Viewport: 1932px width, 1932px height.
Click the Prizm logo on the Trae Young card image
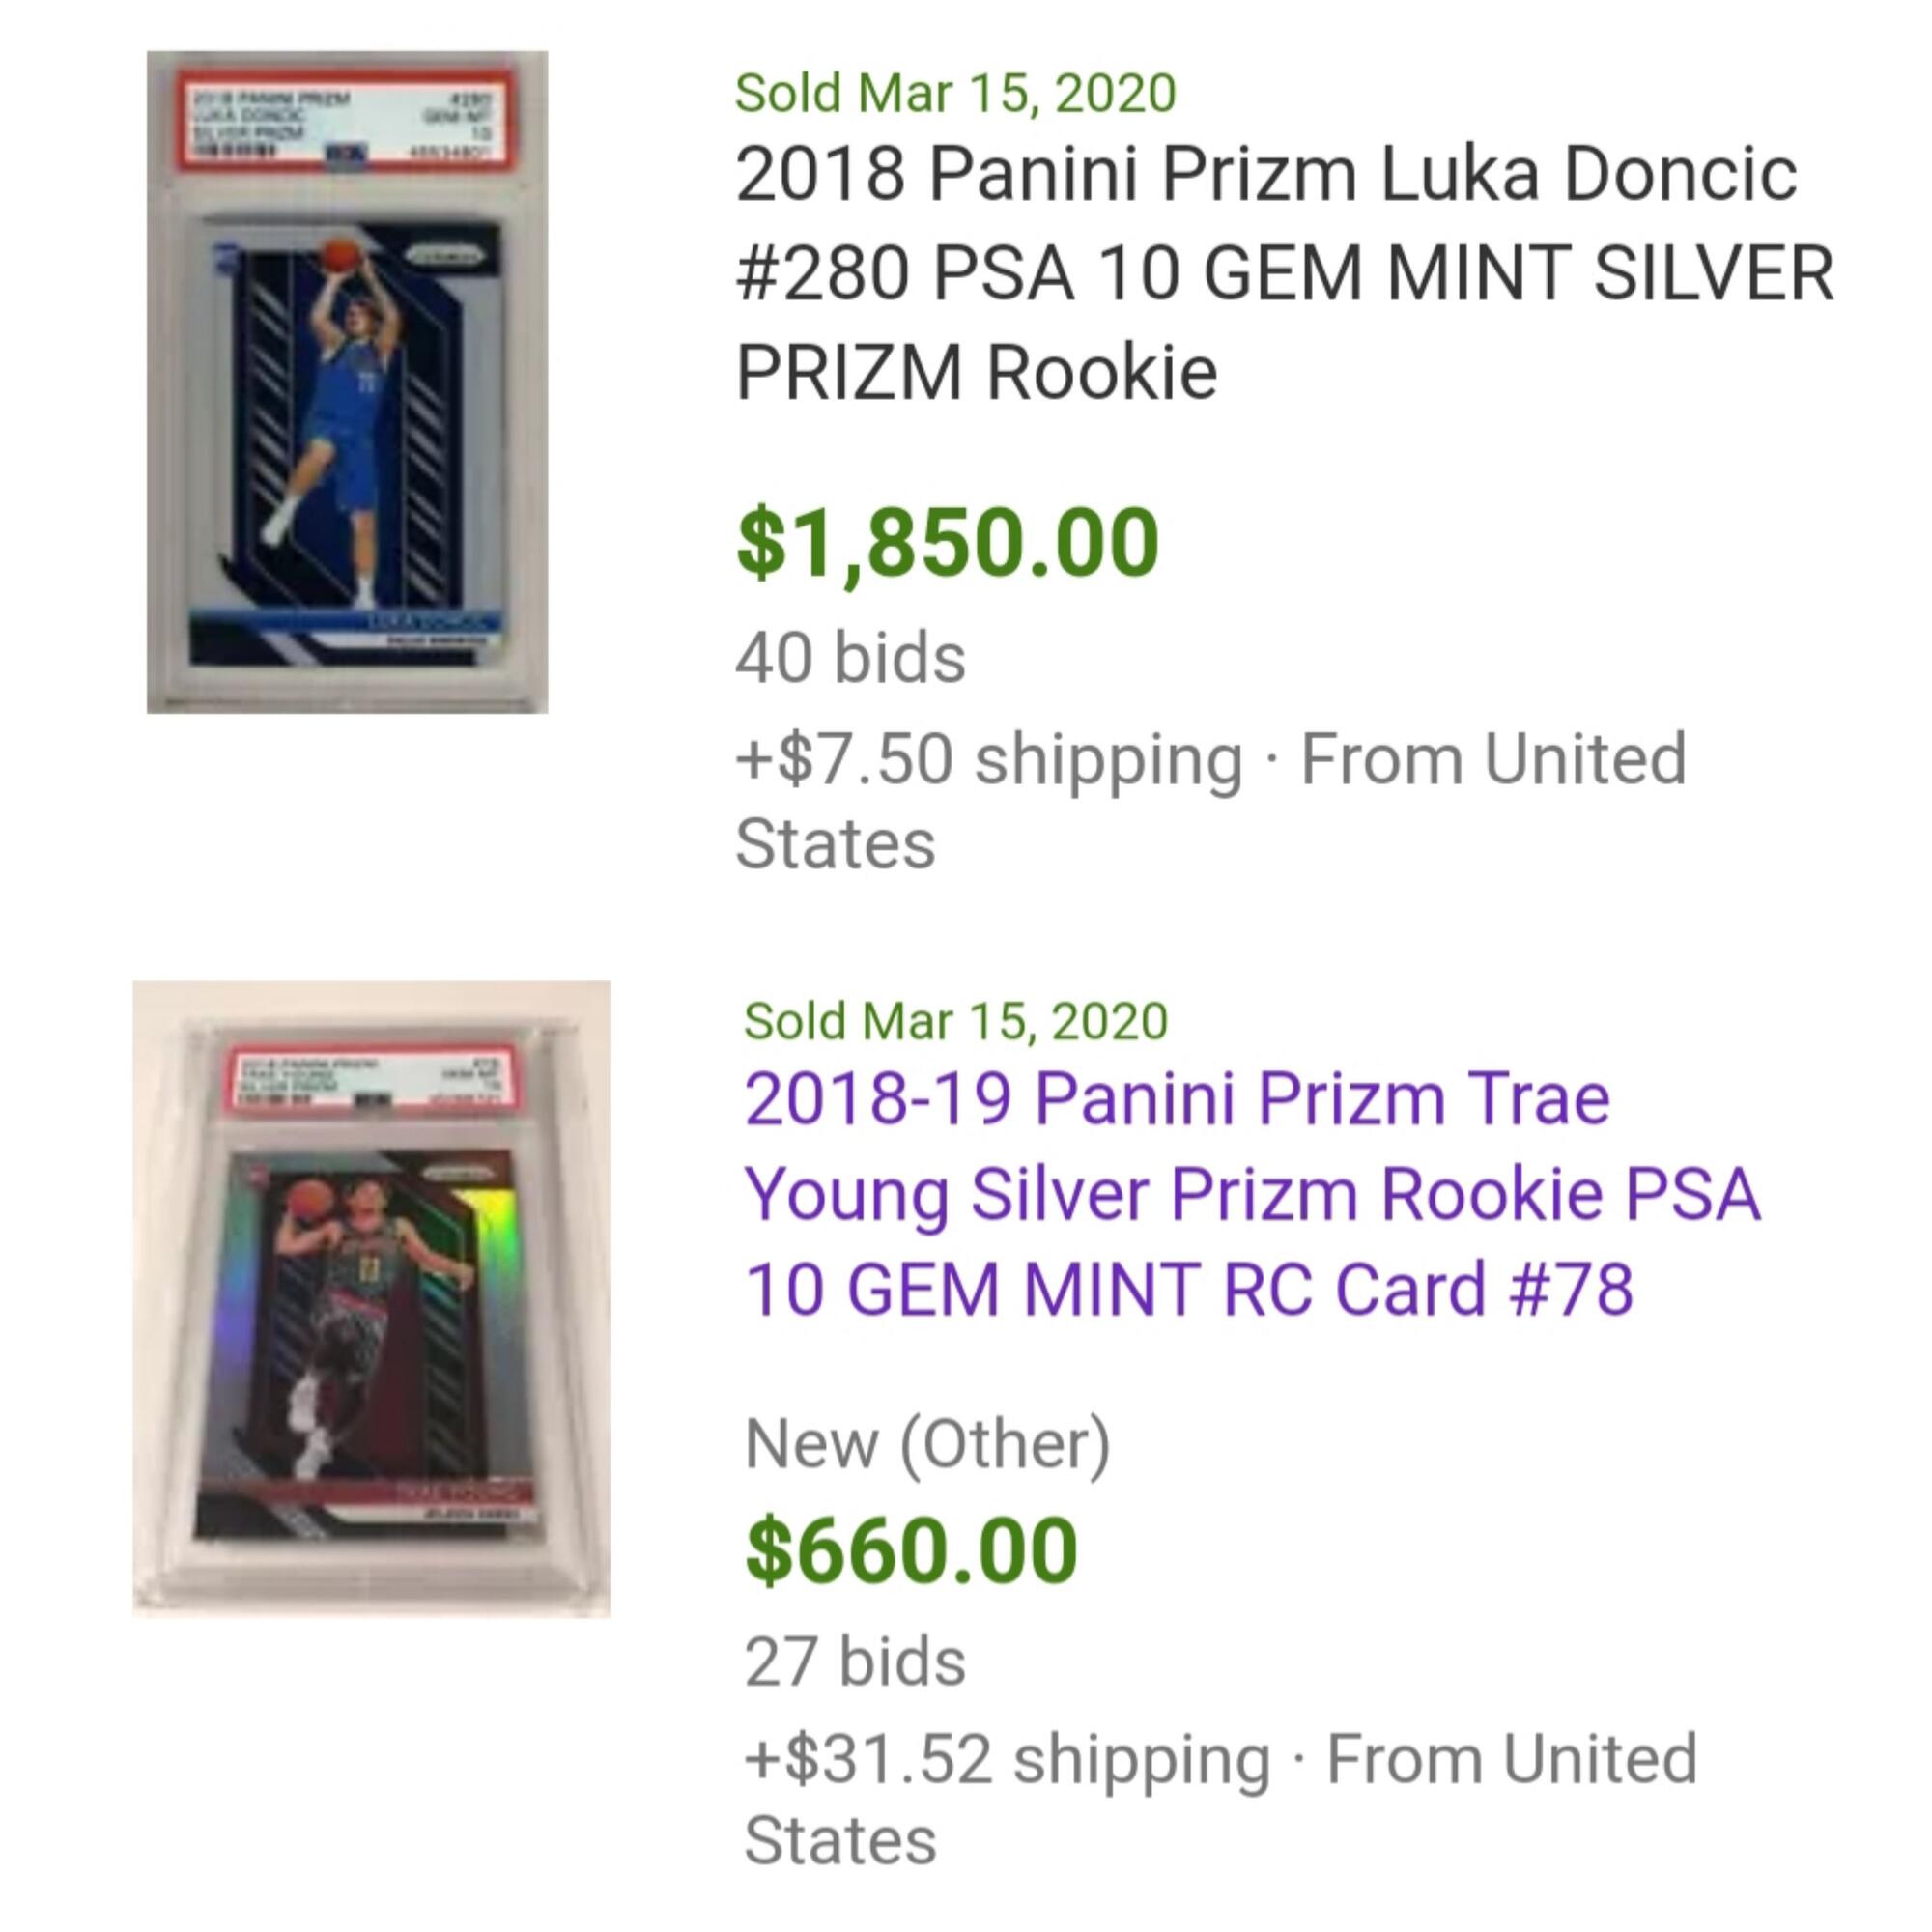(459, 1171)
